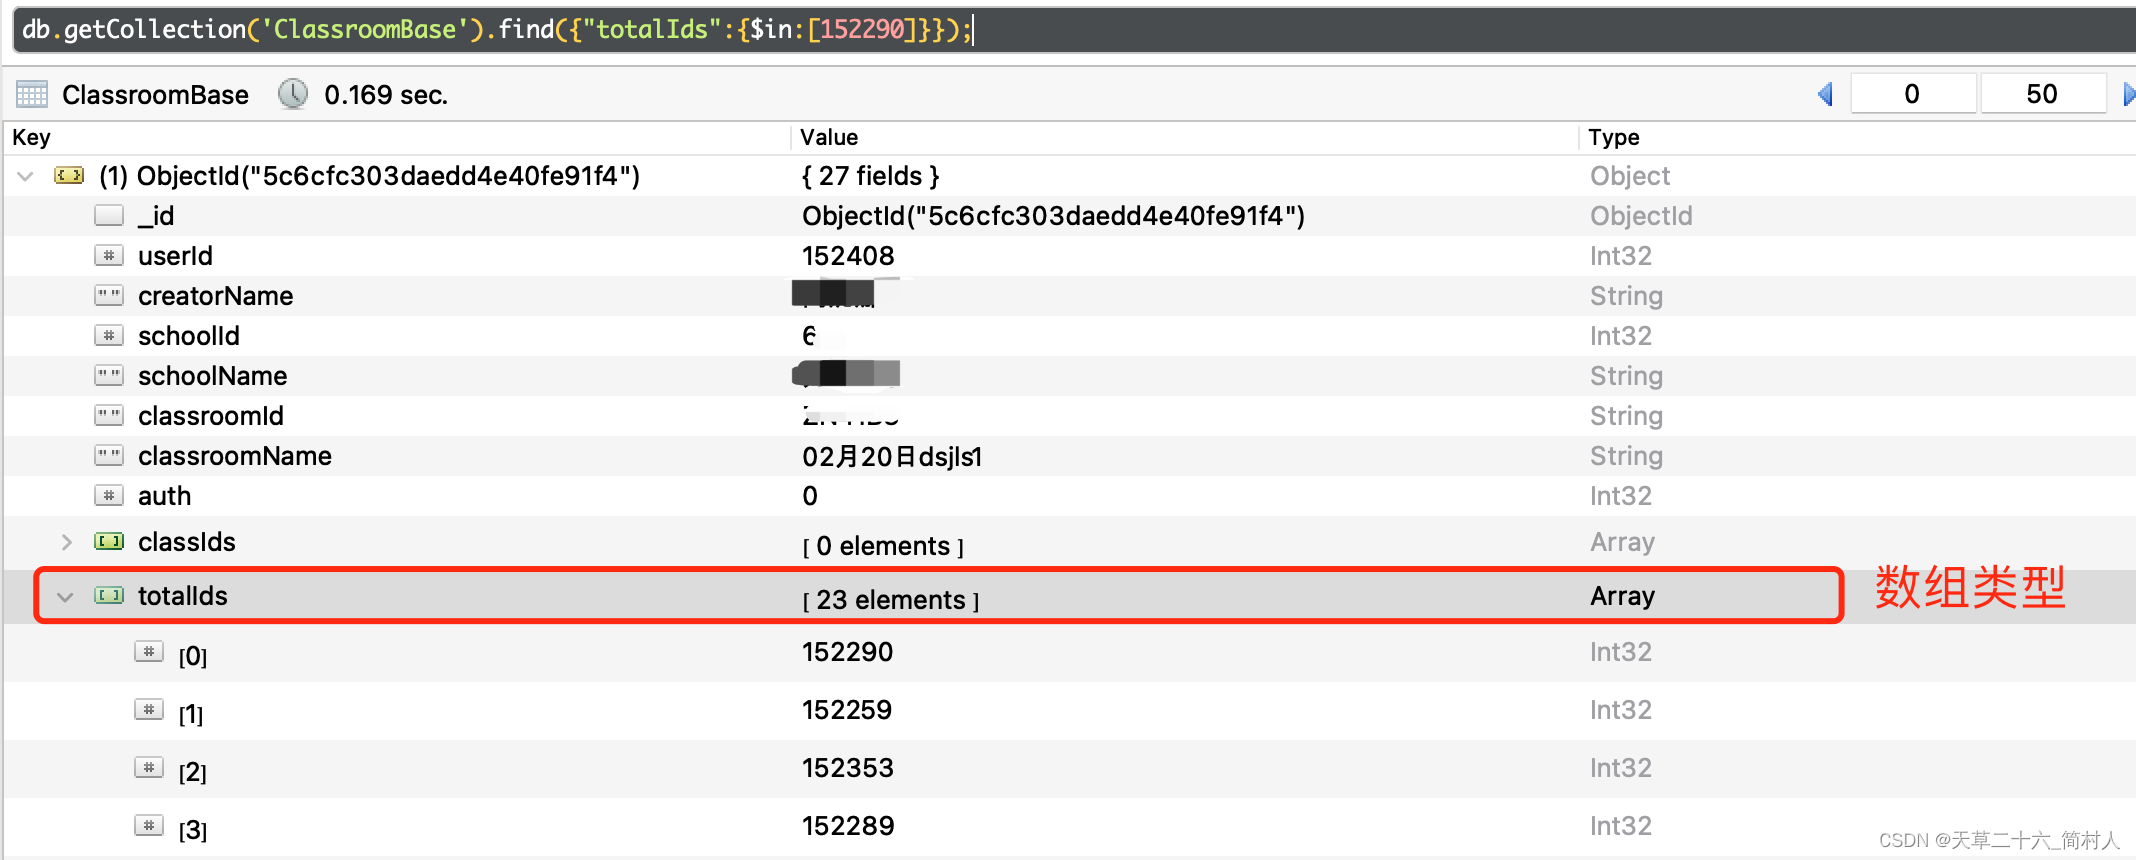
Task: Select the creatorName field row
Action: (x=1070, y=295)
